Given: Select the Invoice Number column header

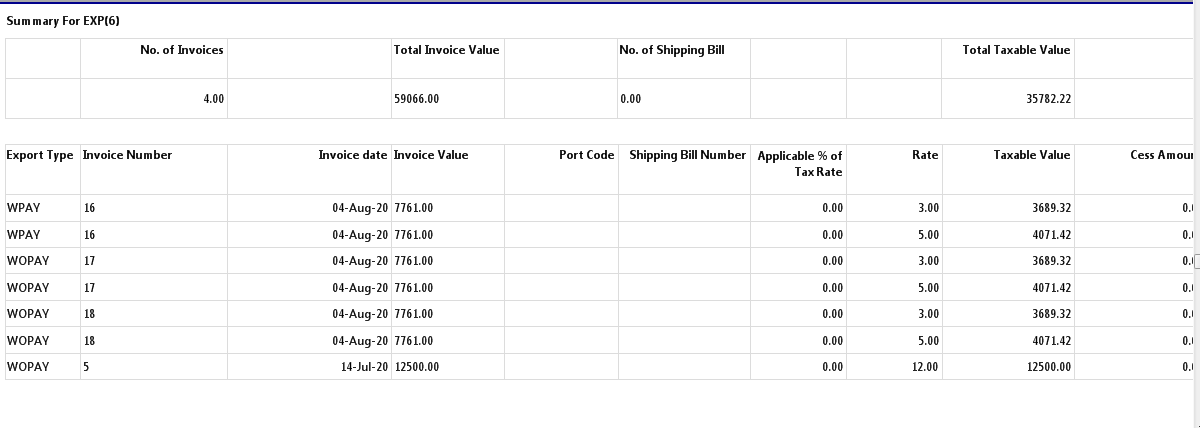Looking at the screenshot, I should pos(127,155).
